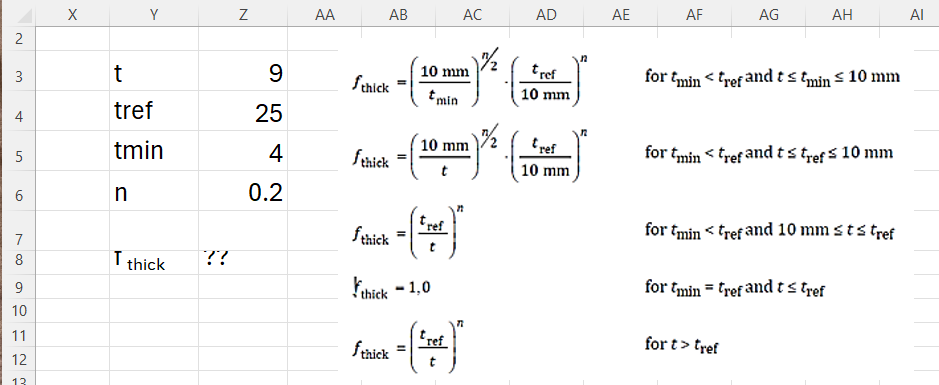This screenshot has width=939, height=385.
Task: Click the cell containing value 4
Action: pyautogui.click(x=243, y=151)
